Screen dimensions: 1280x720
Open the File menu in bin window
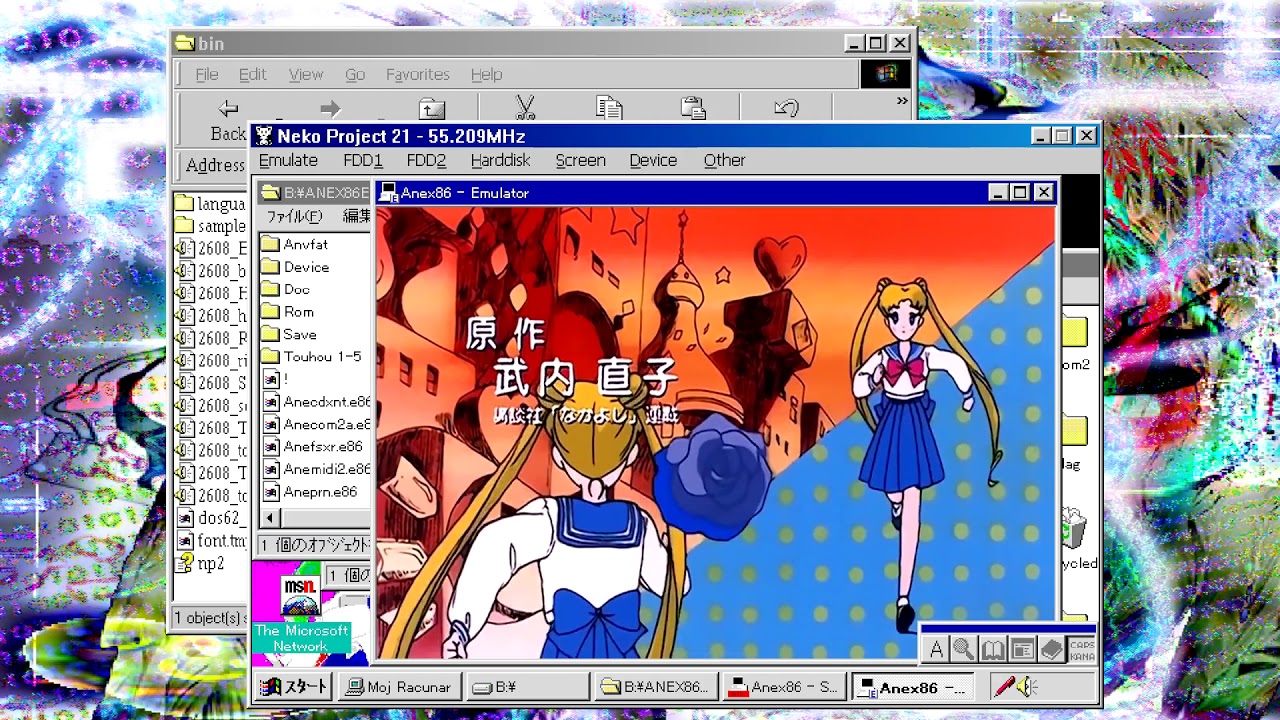tap(207, 74)
